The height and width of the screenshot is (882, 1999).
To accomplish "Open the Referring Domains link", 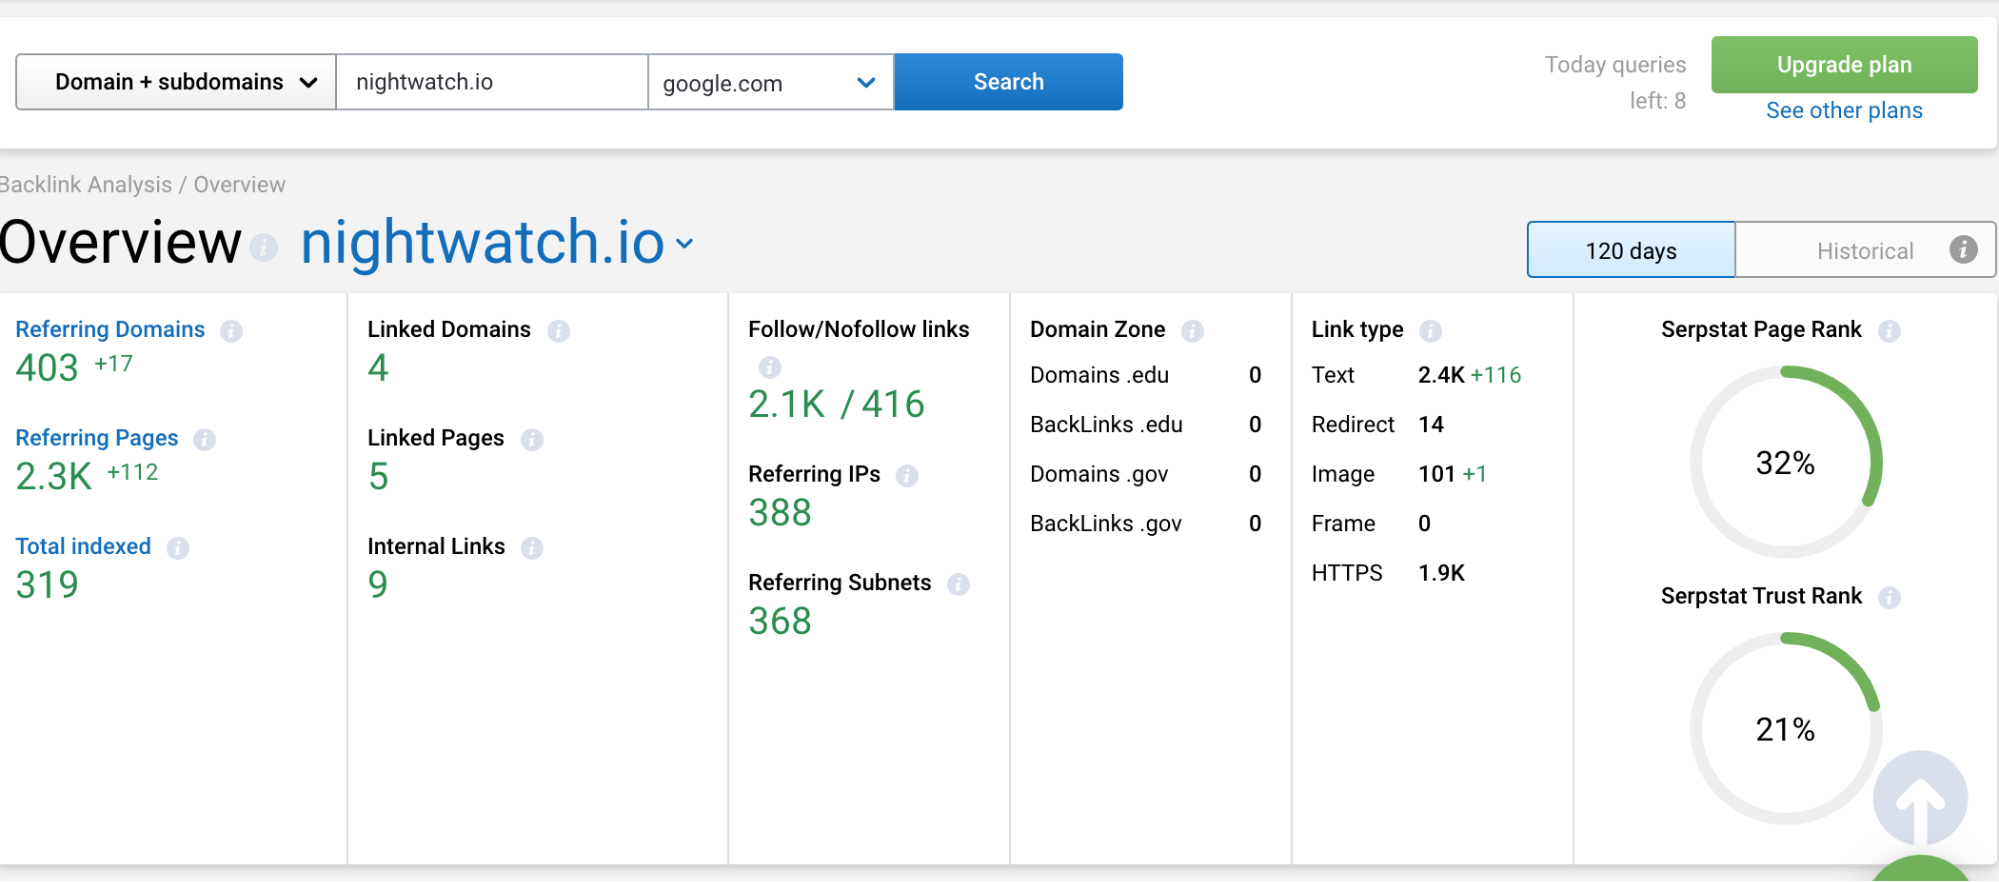I will click(x=110, y=330).
